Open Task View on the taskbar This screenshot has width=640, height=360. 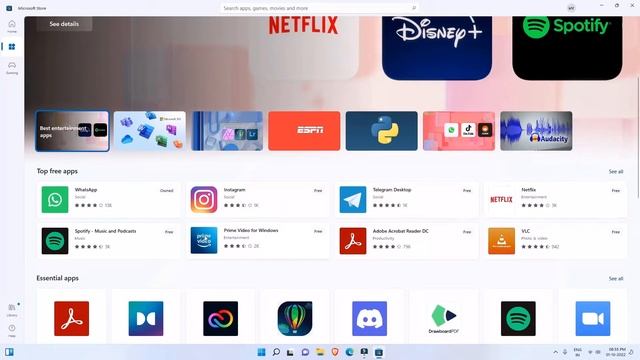pyautogui.click(x=290, y=352)
